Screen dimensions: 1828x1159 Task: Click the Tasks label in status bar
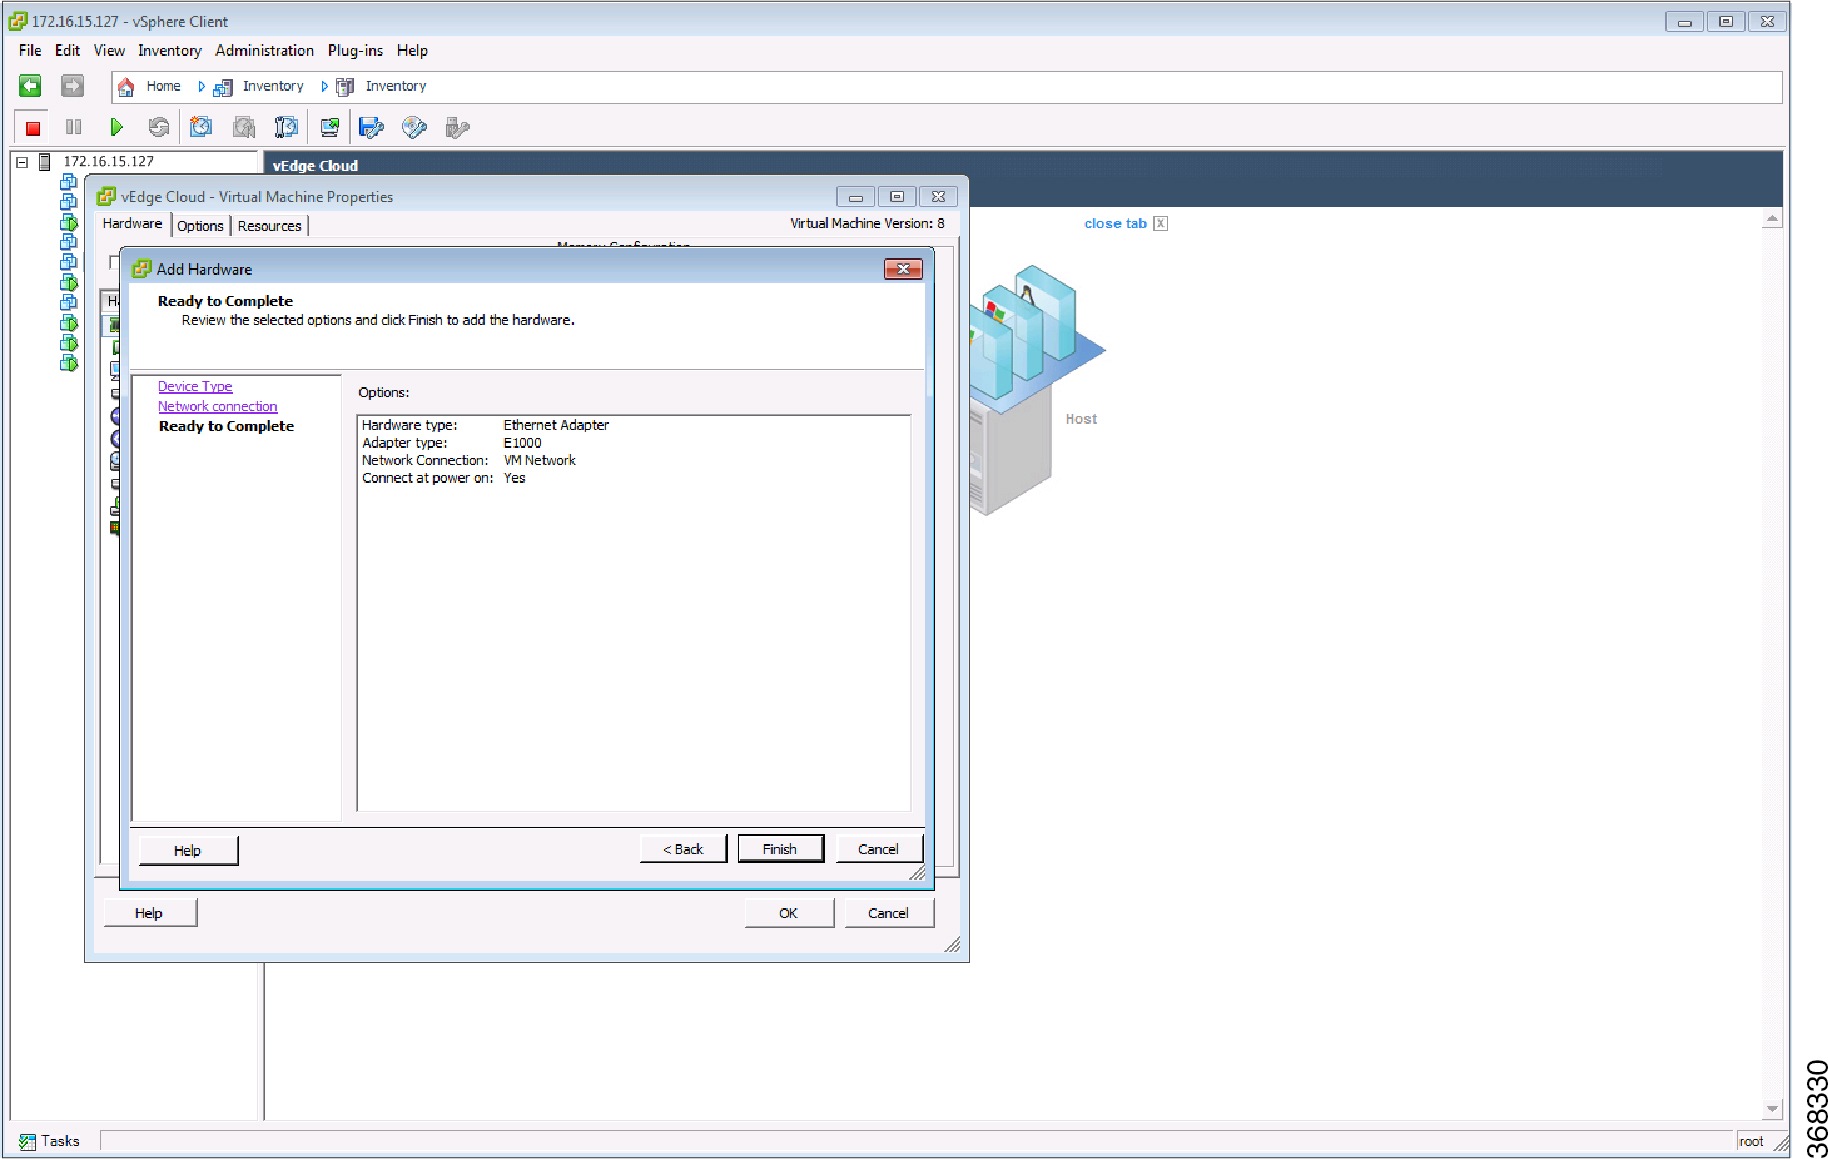[60, 1141]
